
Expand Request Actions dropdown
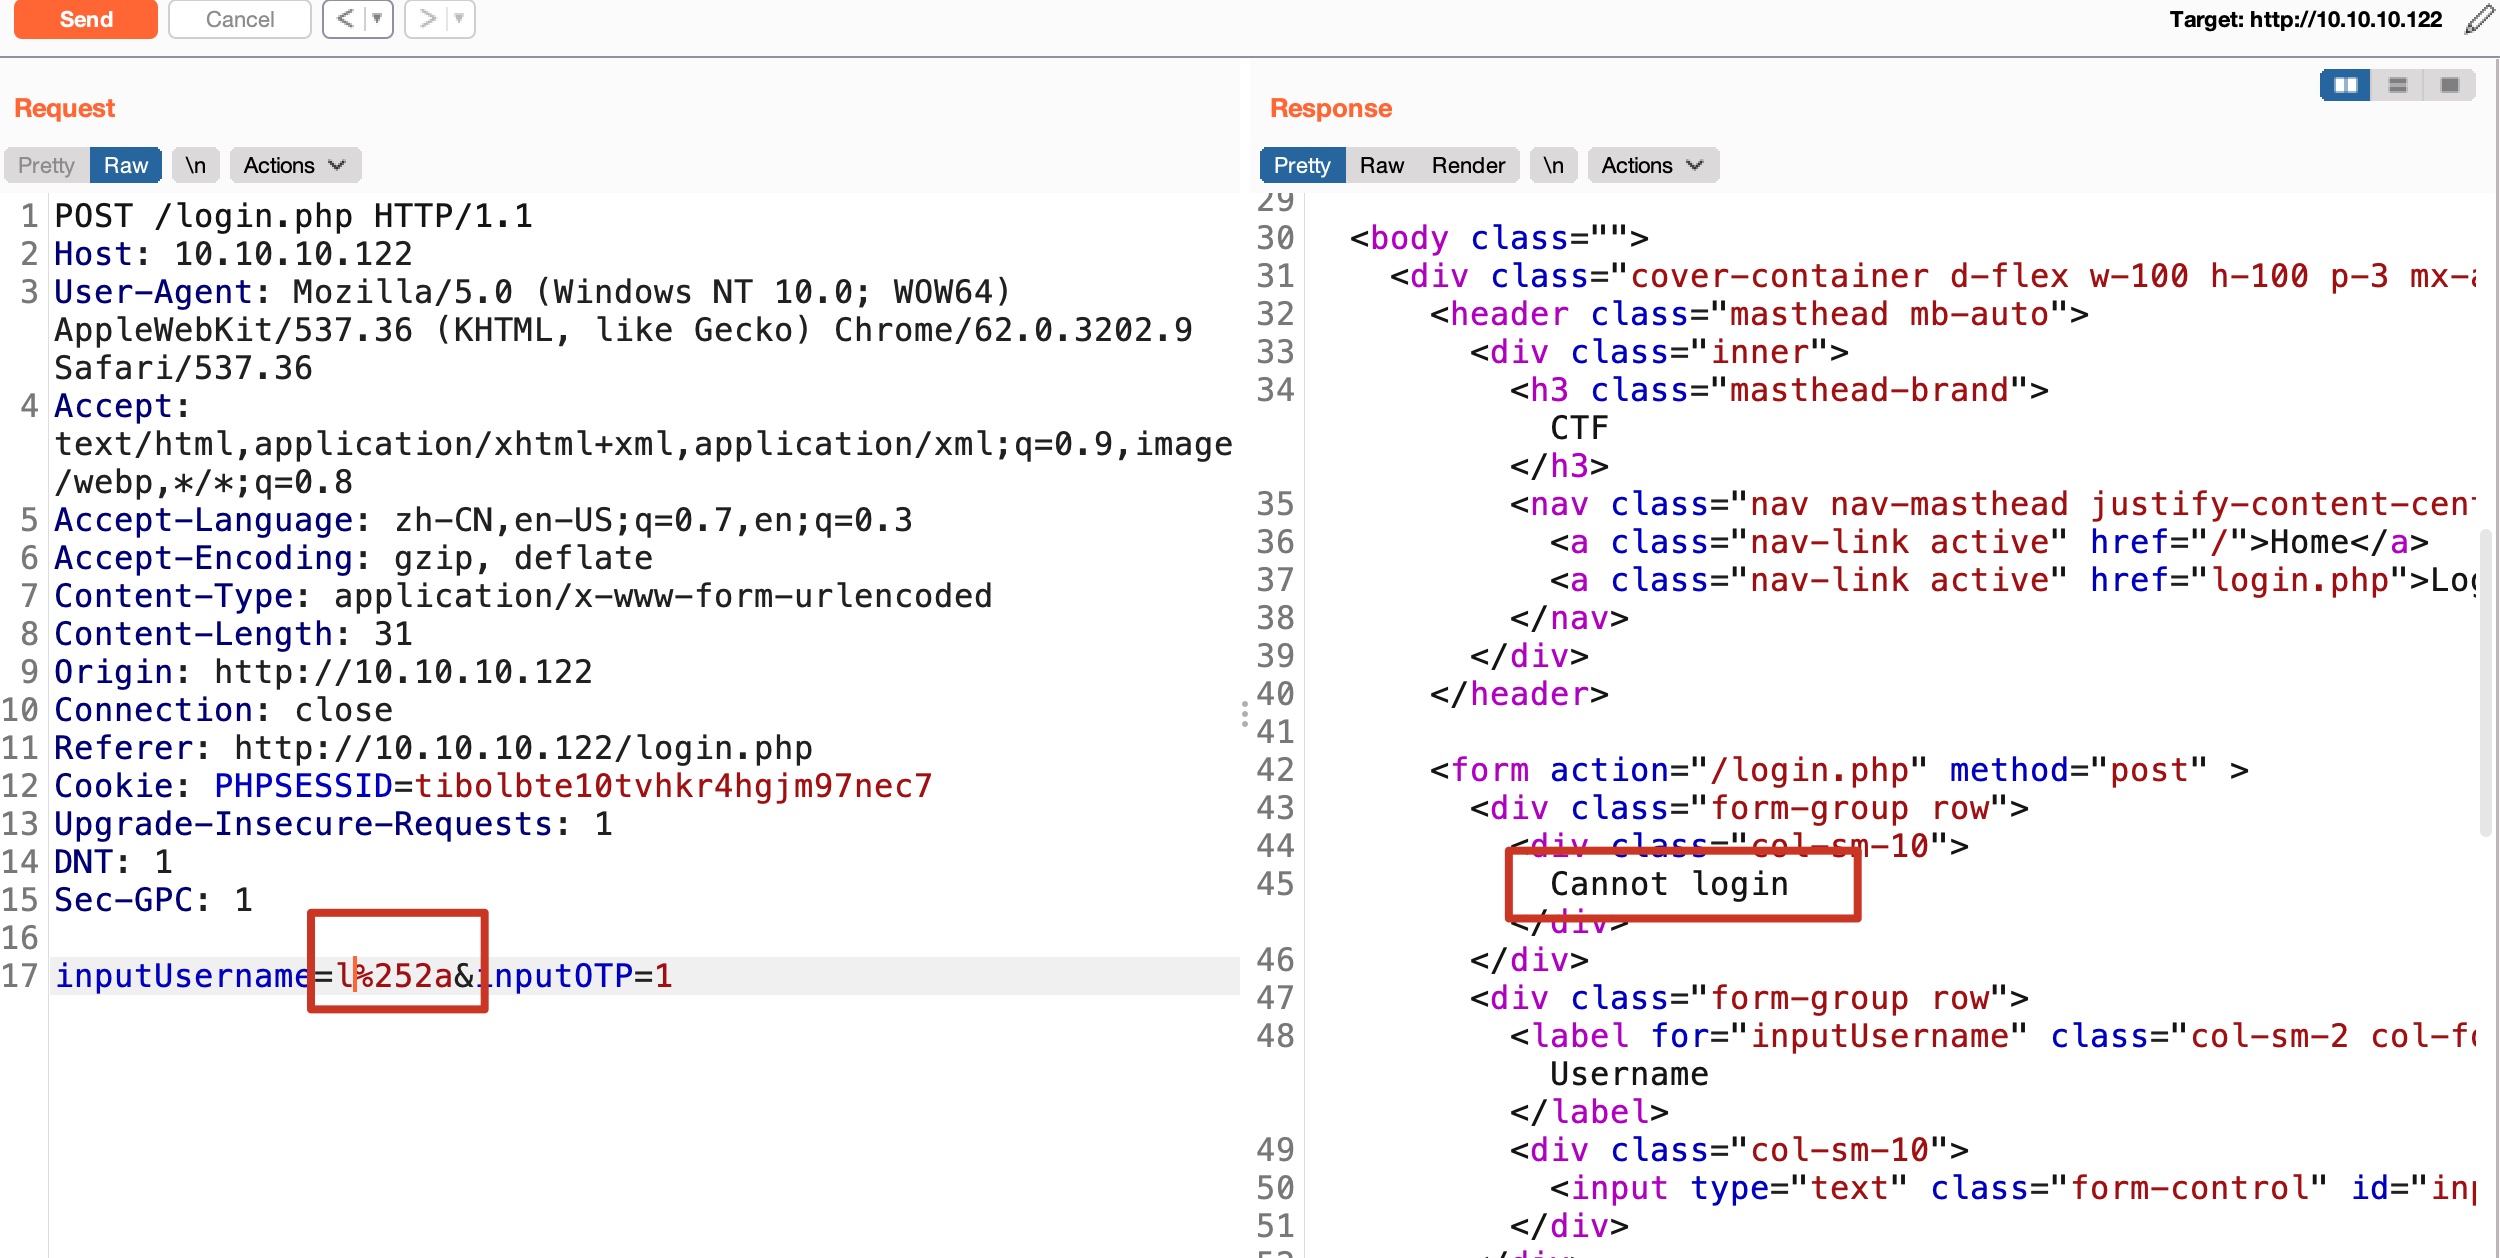[294, 165]
